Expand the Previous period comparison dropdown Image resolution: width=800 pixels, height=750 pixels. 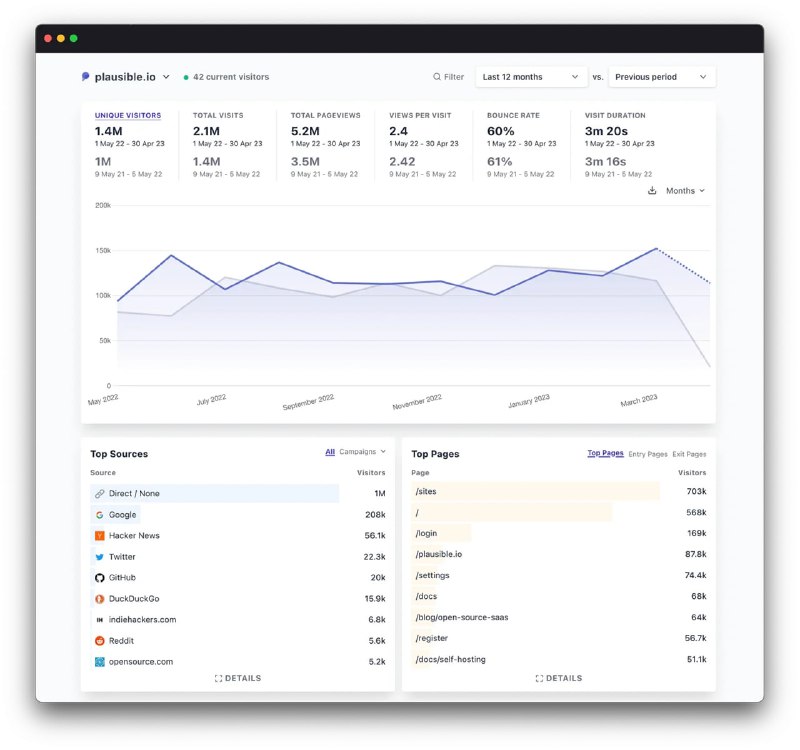[661, 77]
